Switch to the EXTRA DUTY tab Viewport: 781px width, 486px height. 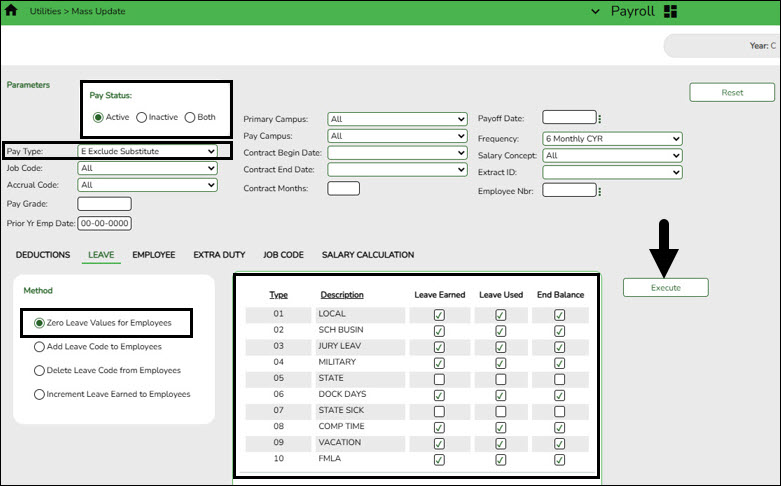pyautogui.click(x=219, y=254)
